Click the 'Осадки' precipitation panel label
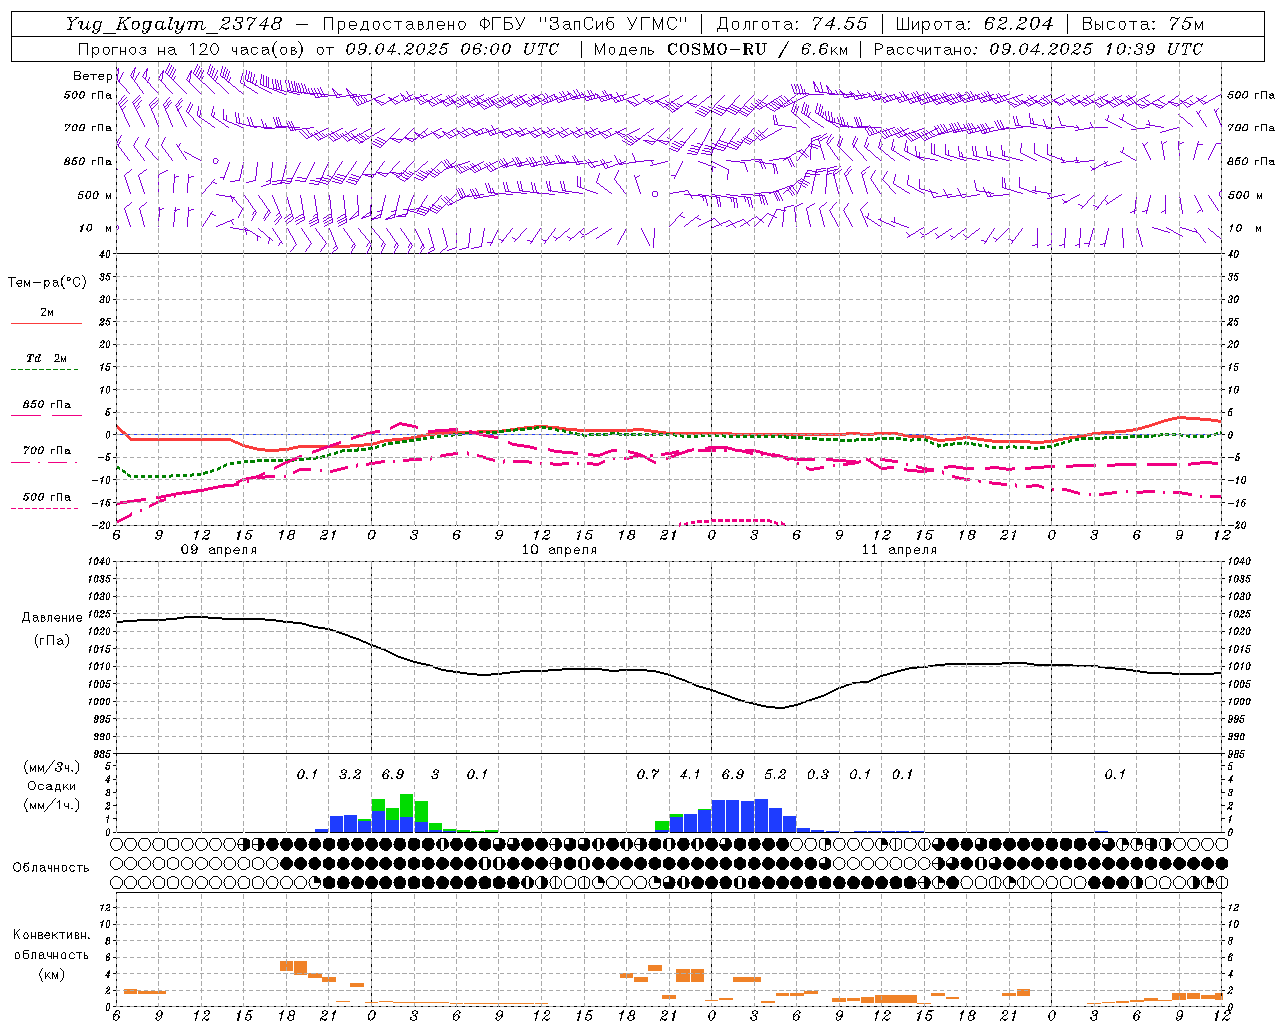The width and height of the screenshot is (1280, 1024). point(51,787)
